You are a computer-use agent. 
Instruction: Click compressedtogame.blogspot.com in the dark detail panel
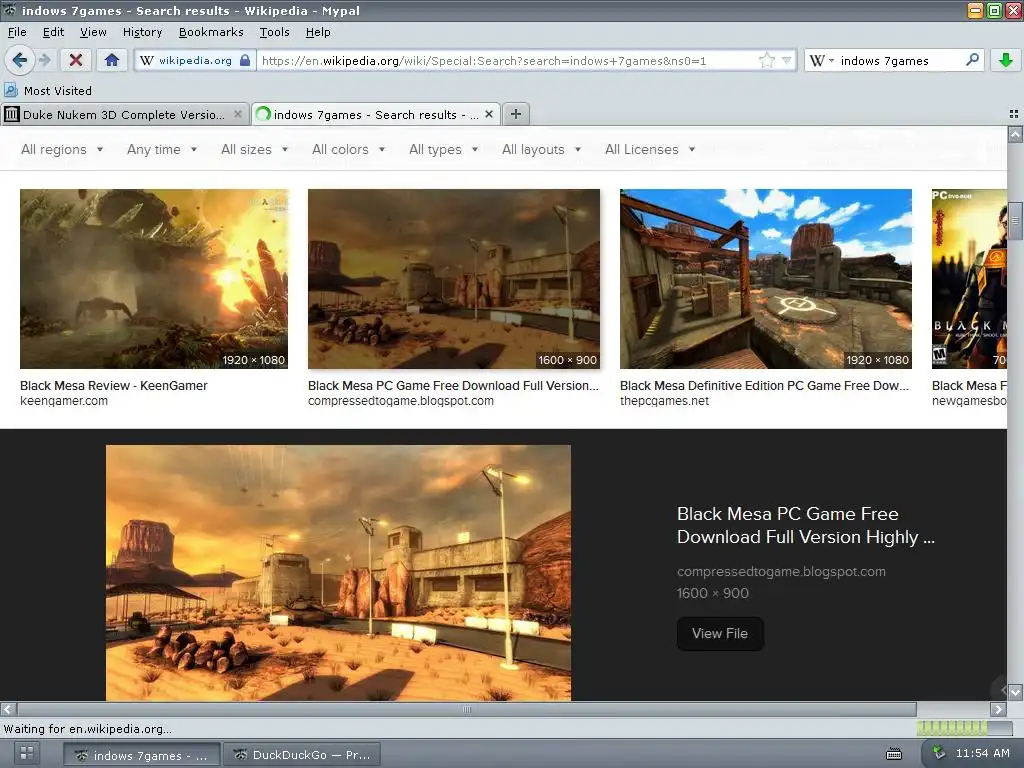click(x=781, y=571)
